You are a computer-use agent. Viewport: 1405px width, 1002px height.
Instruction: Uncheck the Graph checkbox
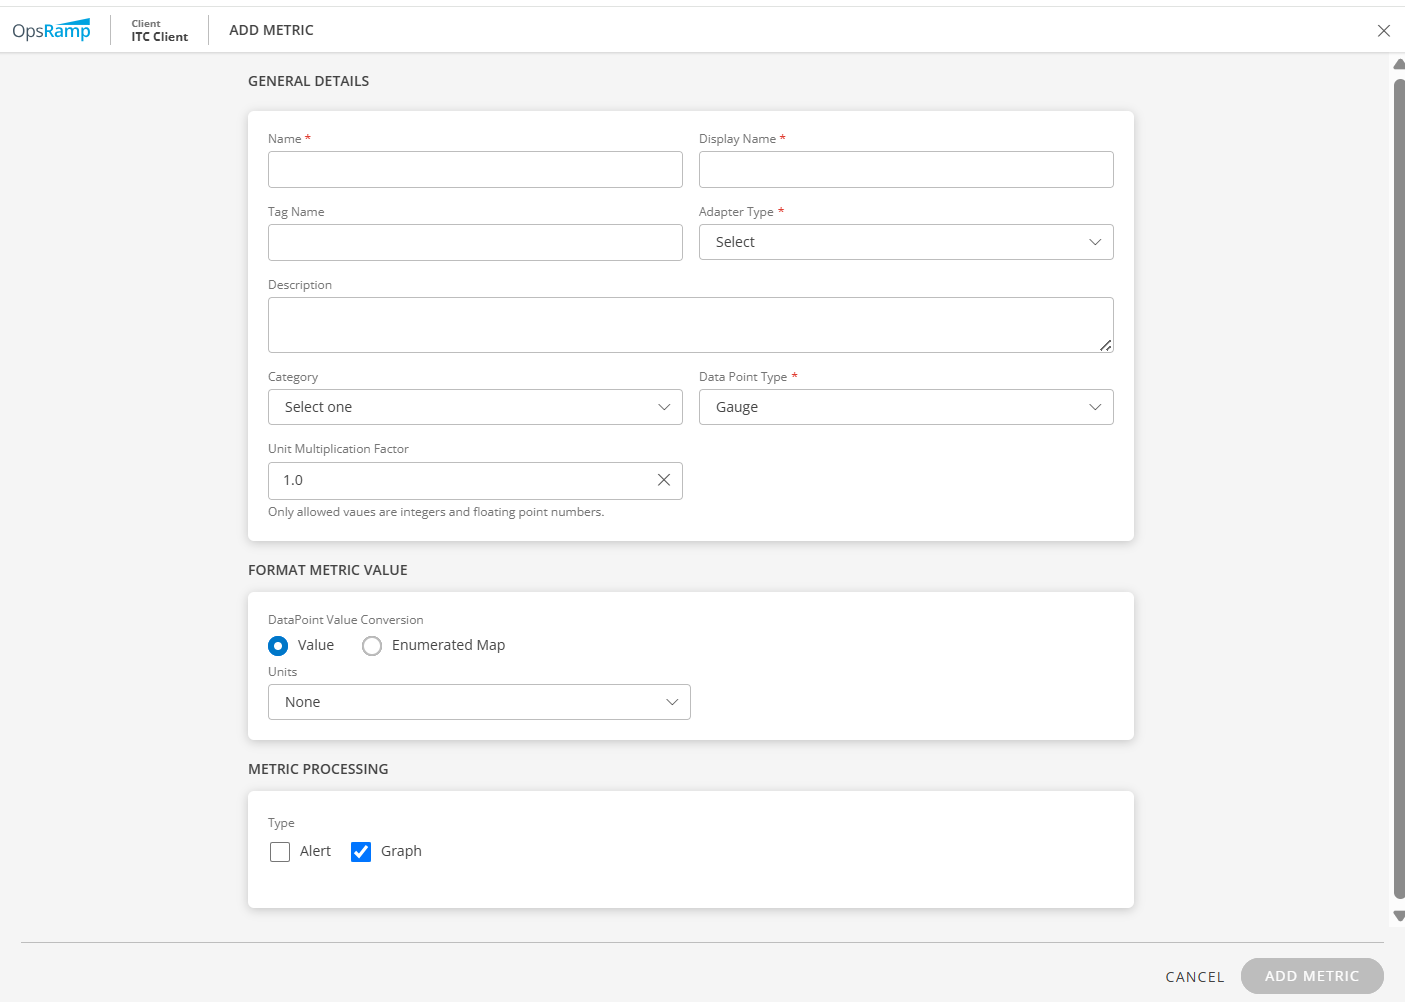pyautogui.click(x=361, y=852)
